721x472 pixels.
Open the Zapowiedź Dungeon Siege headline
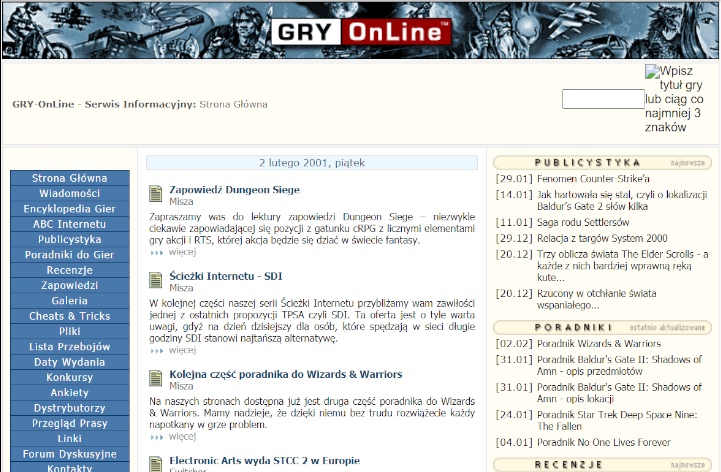(x=235, y=190)
